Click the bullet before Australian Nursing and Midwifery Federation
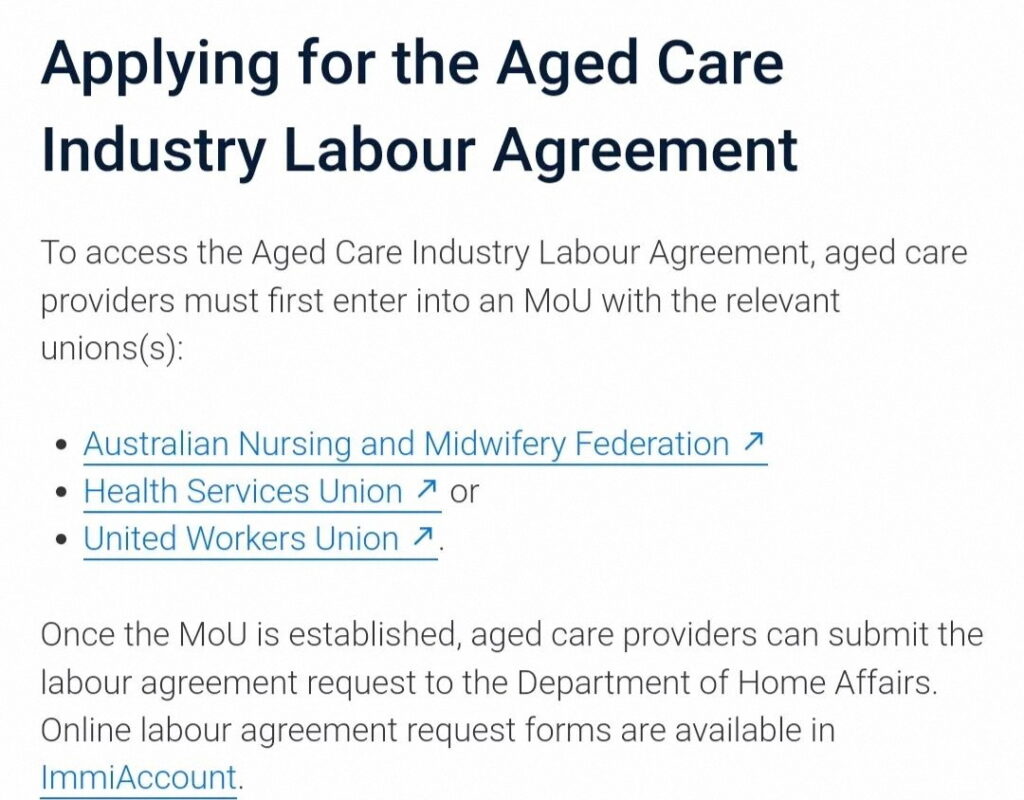1024x800 pixels. 63,445
